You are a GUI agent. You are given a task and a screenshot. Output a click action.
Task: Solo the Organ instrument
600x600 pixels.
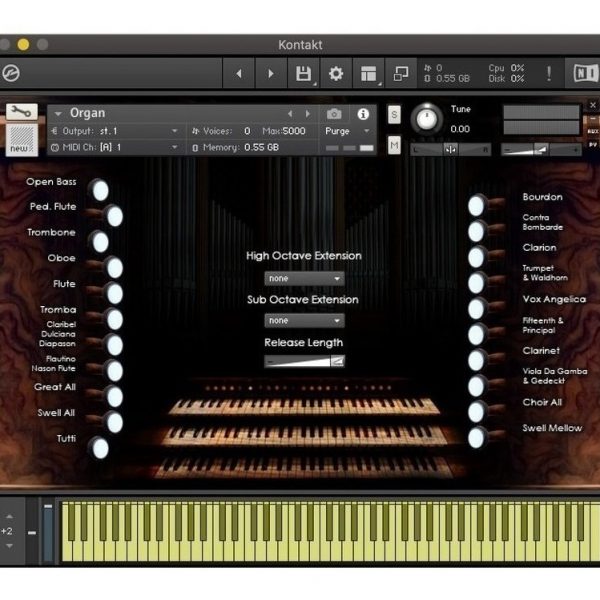coord(394,114)
